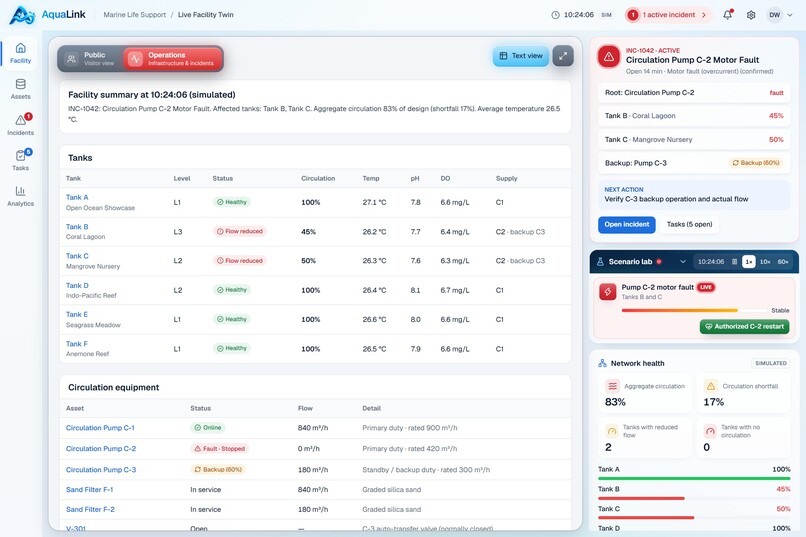Open the Tasks clipboard icon in sidebar
Image resolution: width=806 pixels, height=537 pixels.
(x=21, y=155)
